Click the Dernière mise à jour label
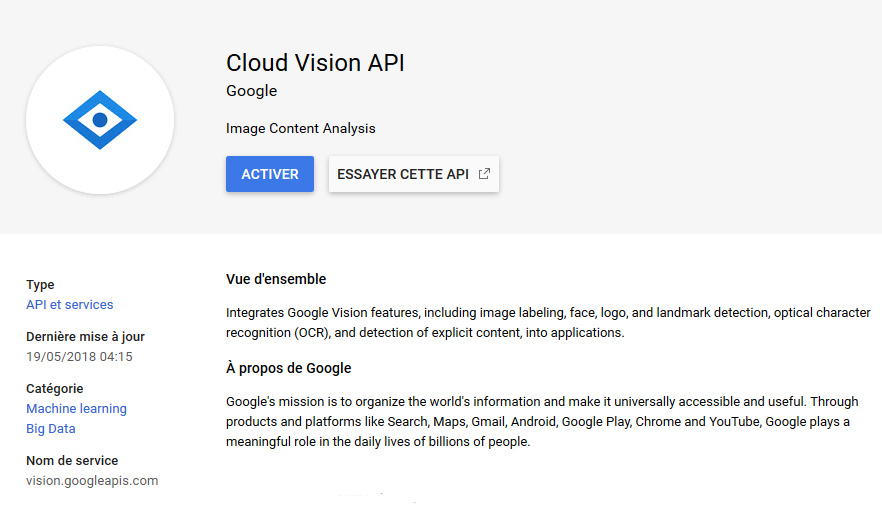 pos(86,337)
